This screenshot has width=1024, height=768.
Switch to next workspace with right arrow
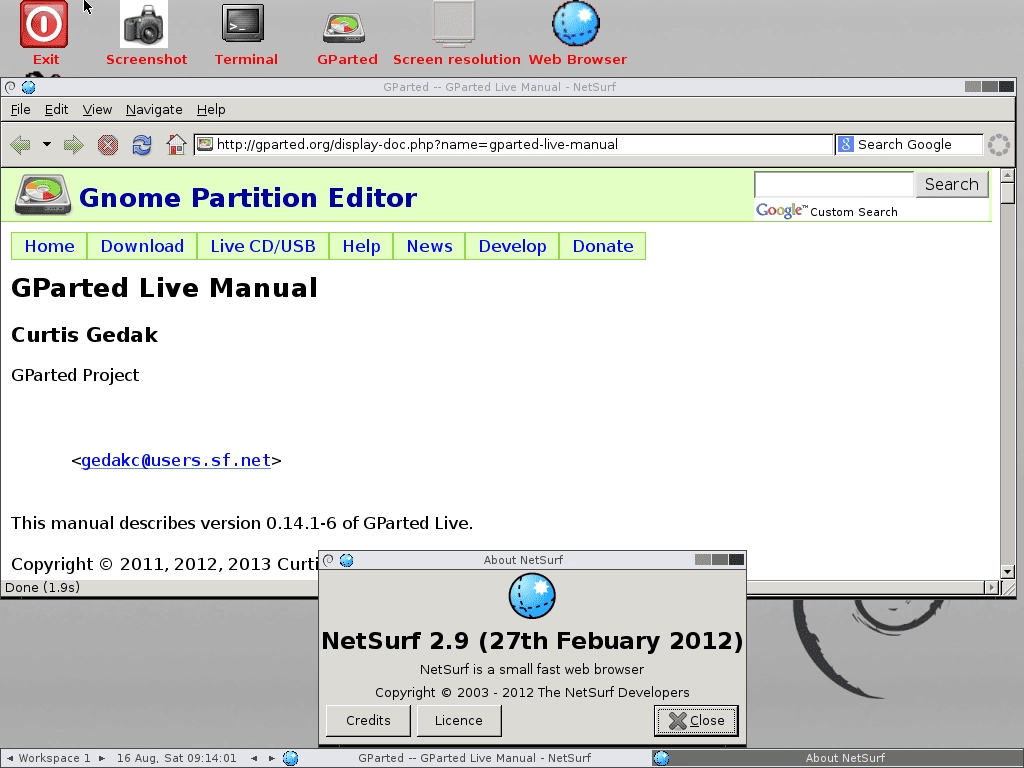[x=102, y=758]
